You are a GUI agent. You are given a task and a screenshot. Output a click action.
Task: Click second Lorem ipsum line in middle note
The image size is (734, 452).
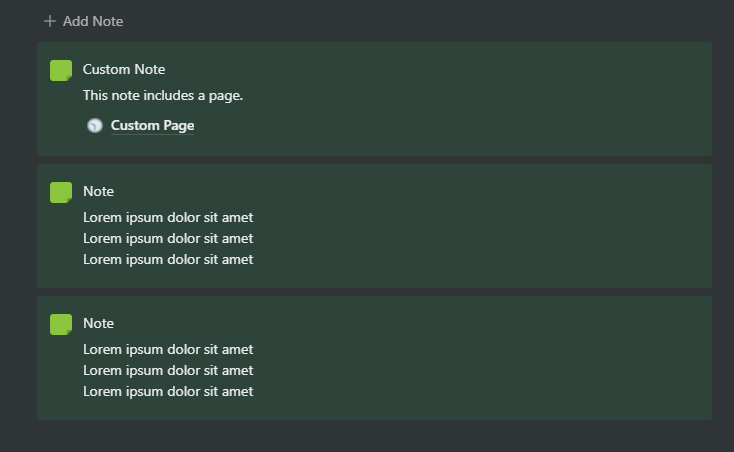pos(168,238)
